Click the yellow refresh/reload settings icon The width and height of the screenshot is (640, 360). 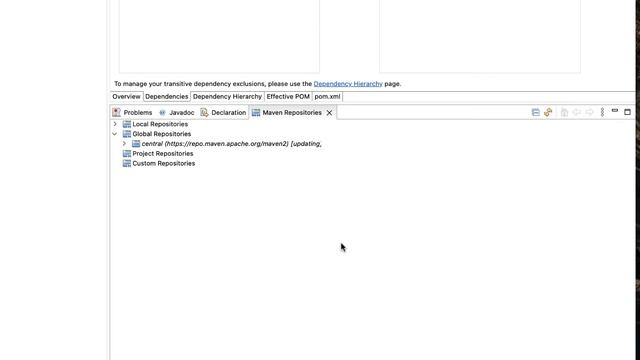tap(548, 112)
